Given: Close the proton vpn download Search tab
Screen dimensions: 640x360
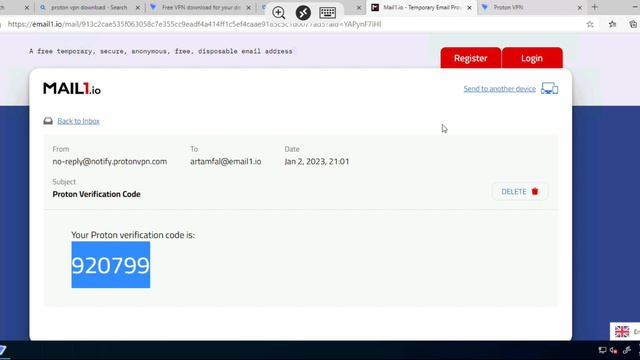Looking at the screenshot, I should point(138,8).
